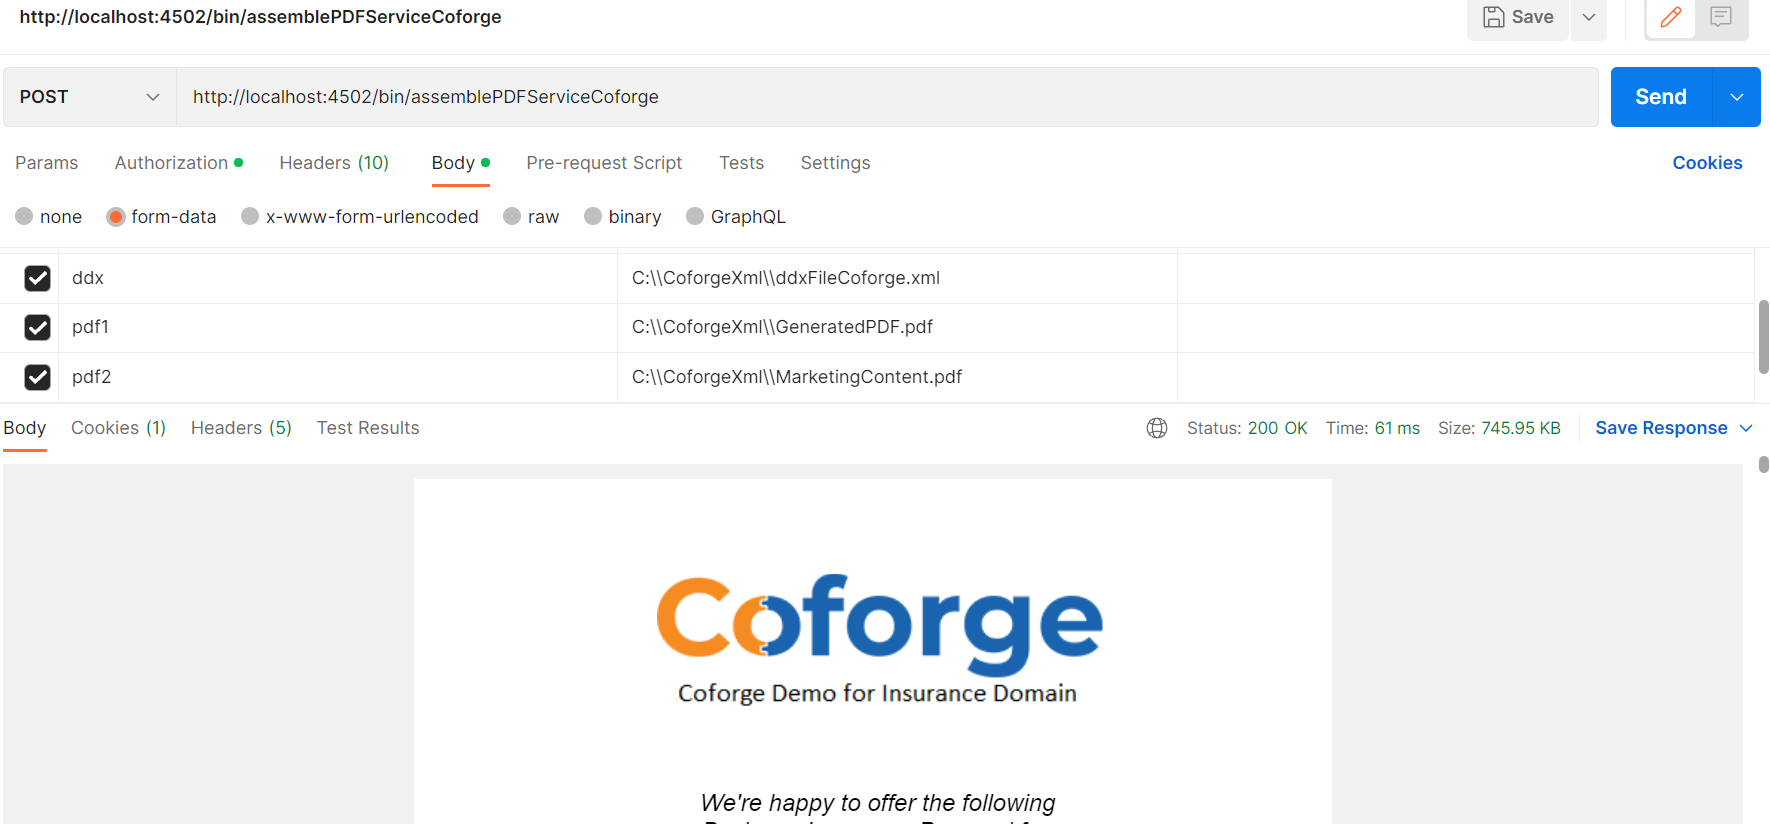Click the Save button
This screenshot has width=1770, height=824.
coord(1518,17)
